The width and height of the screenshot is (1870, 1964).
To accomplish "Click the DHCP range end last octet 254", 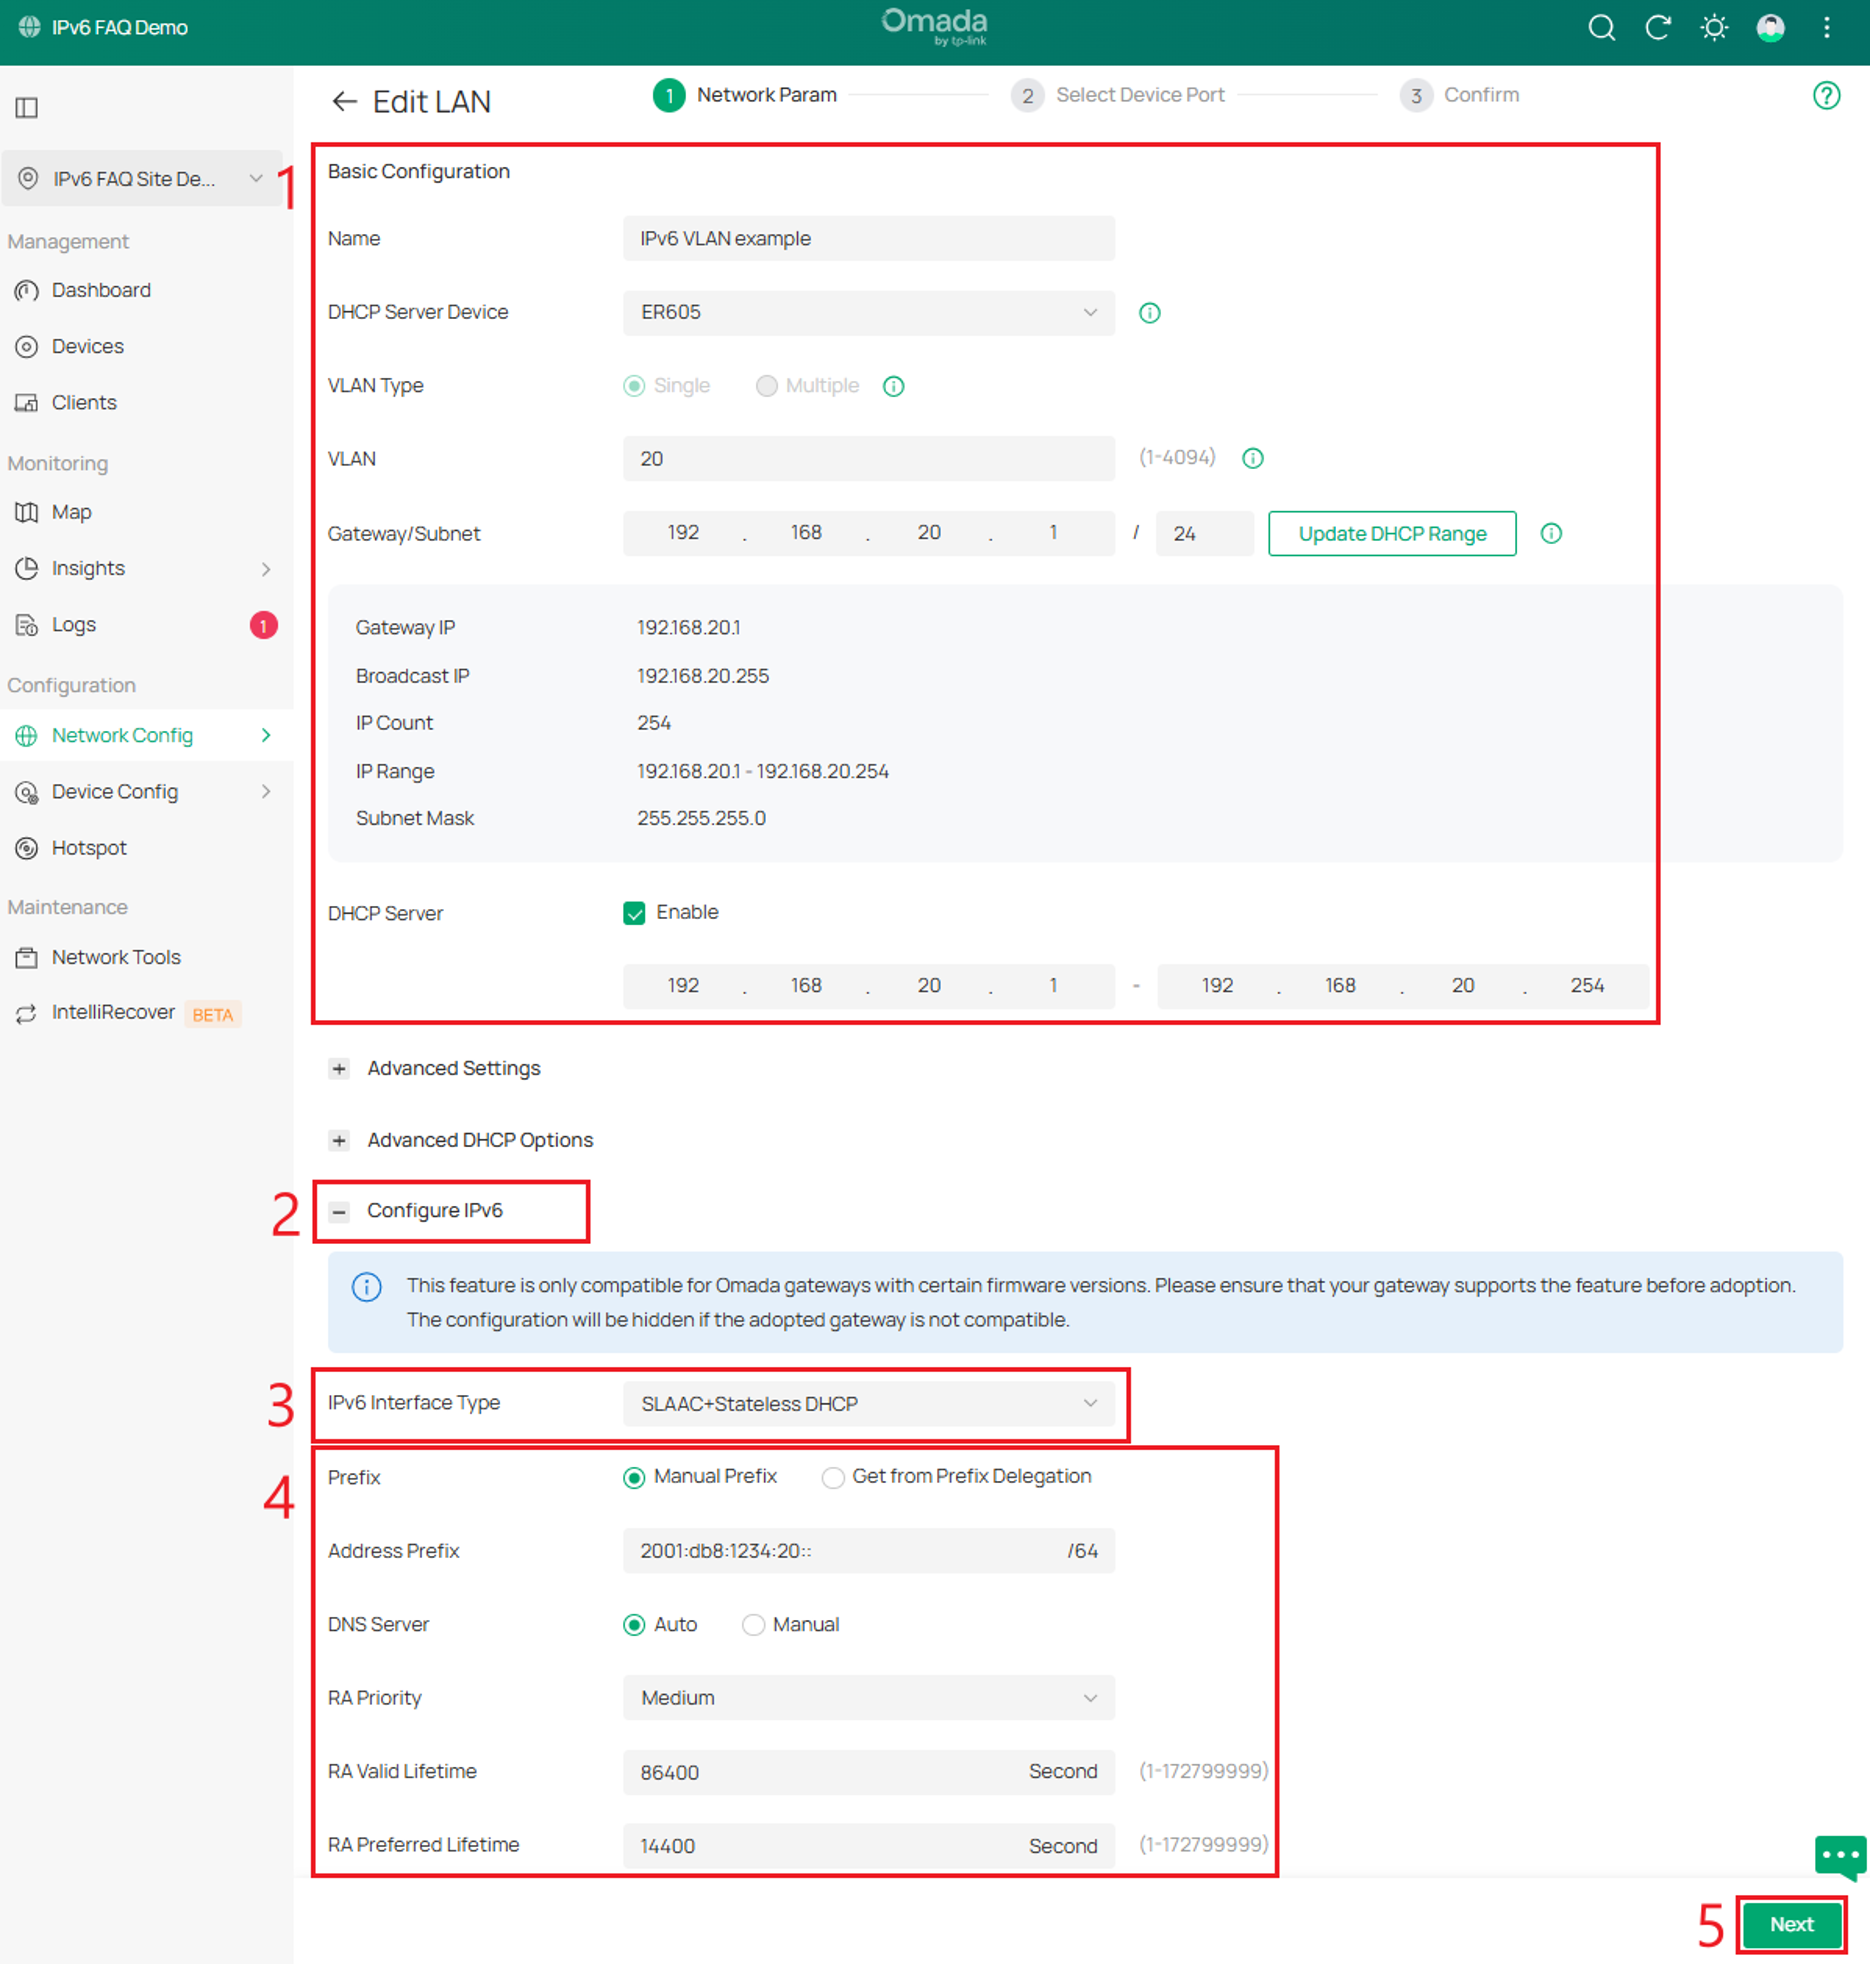I will click(1587, 986).
